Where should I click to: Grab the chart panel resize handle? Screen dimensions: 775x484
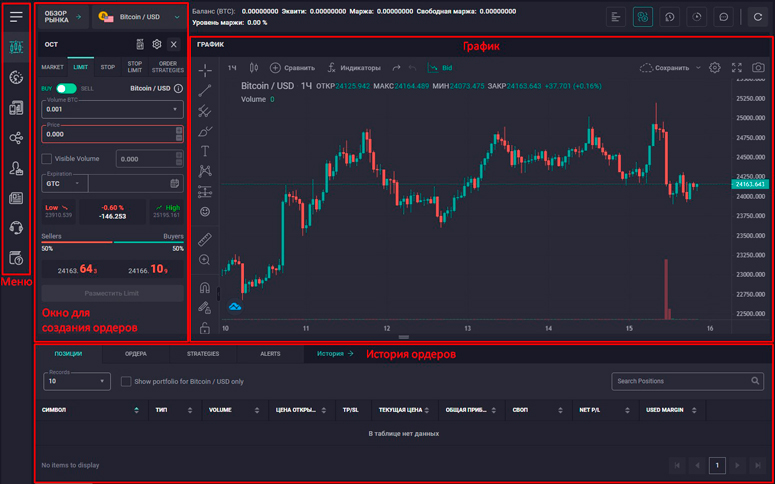click(404, 337)
